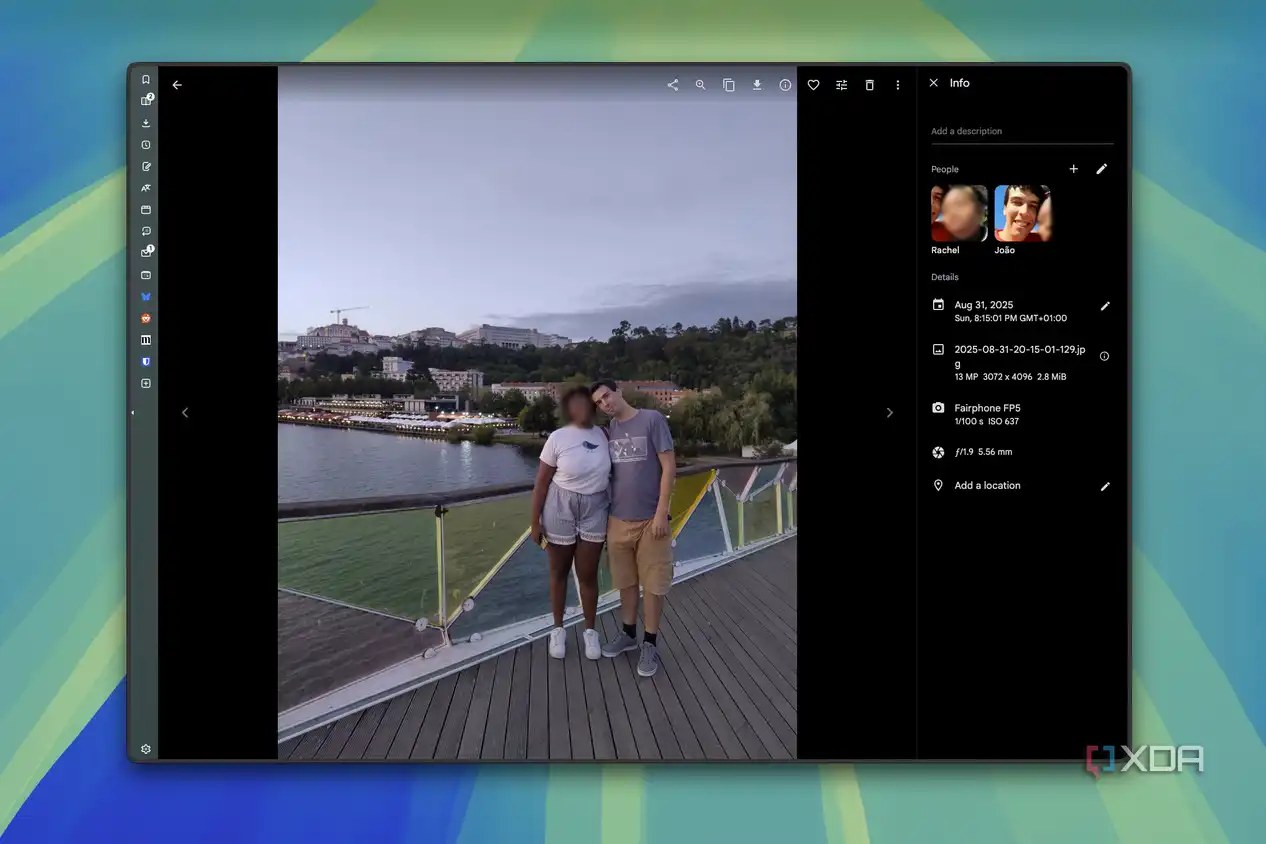The height and width of the screenshot is (844, 1266).
Task: Edit people using the pencil icon
Action: point(1102,169)
